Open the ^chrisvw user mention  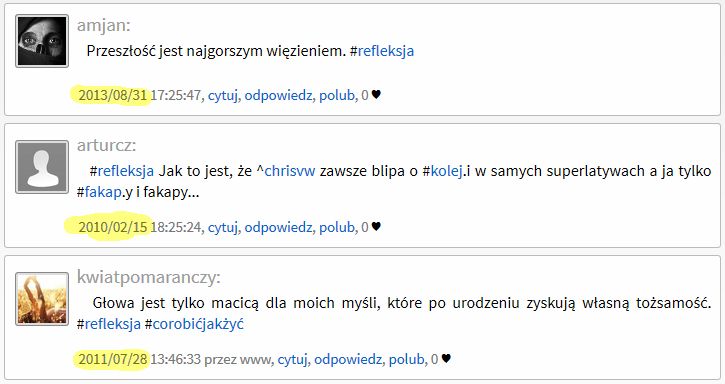[x=286, y=171]
